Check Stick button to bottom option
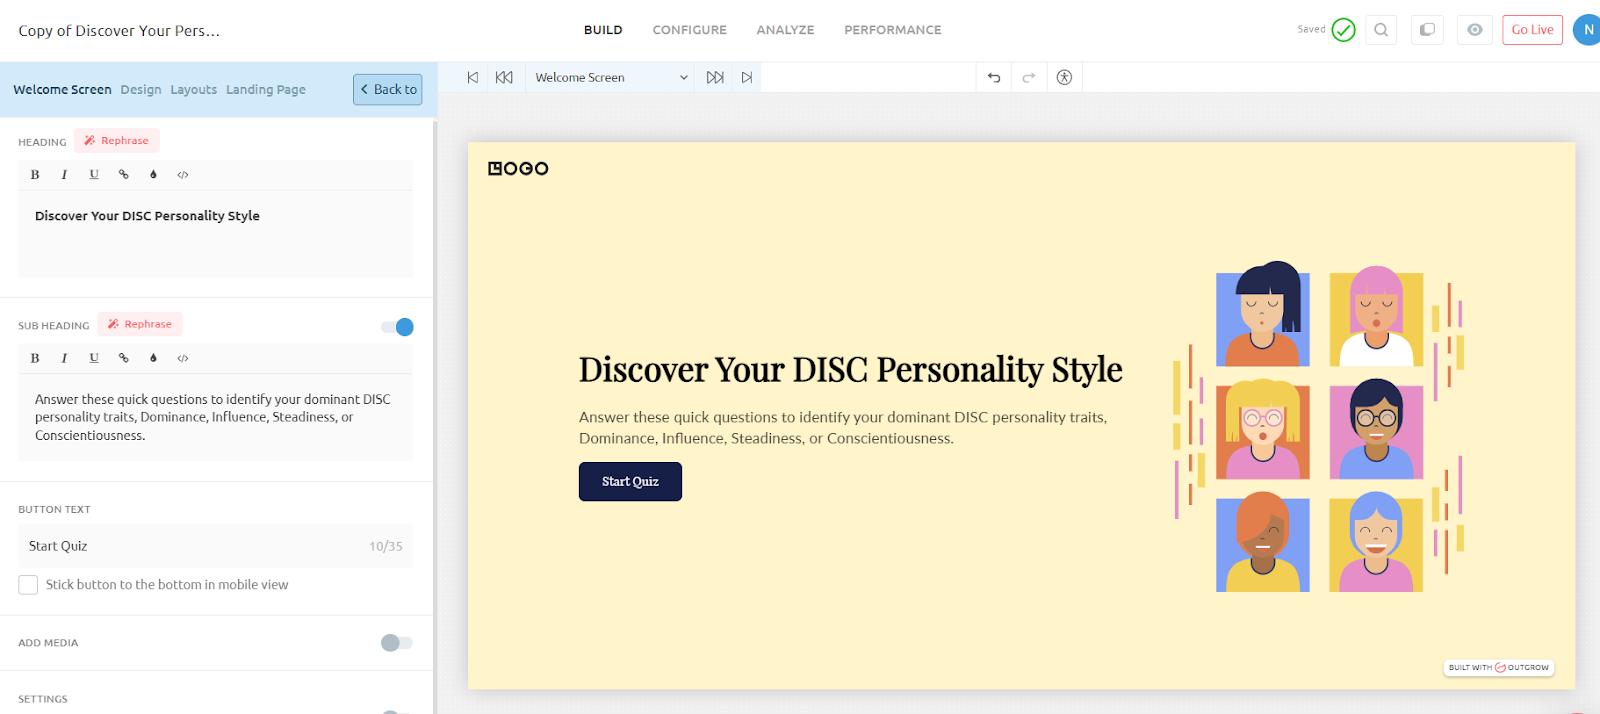The image size is (1600, 714). [x=28, y=585]
